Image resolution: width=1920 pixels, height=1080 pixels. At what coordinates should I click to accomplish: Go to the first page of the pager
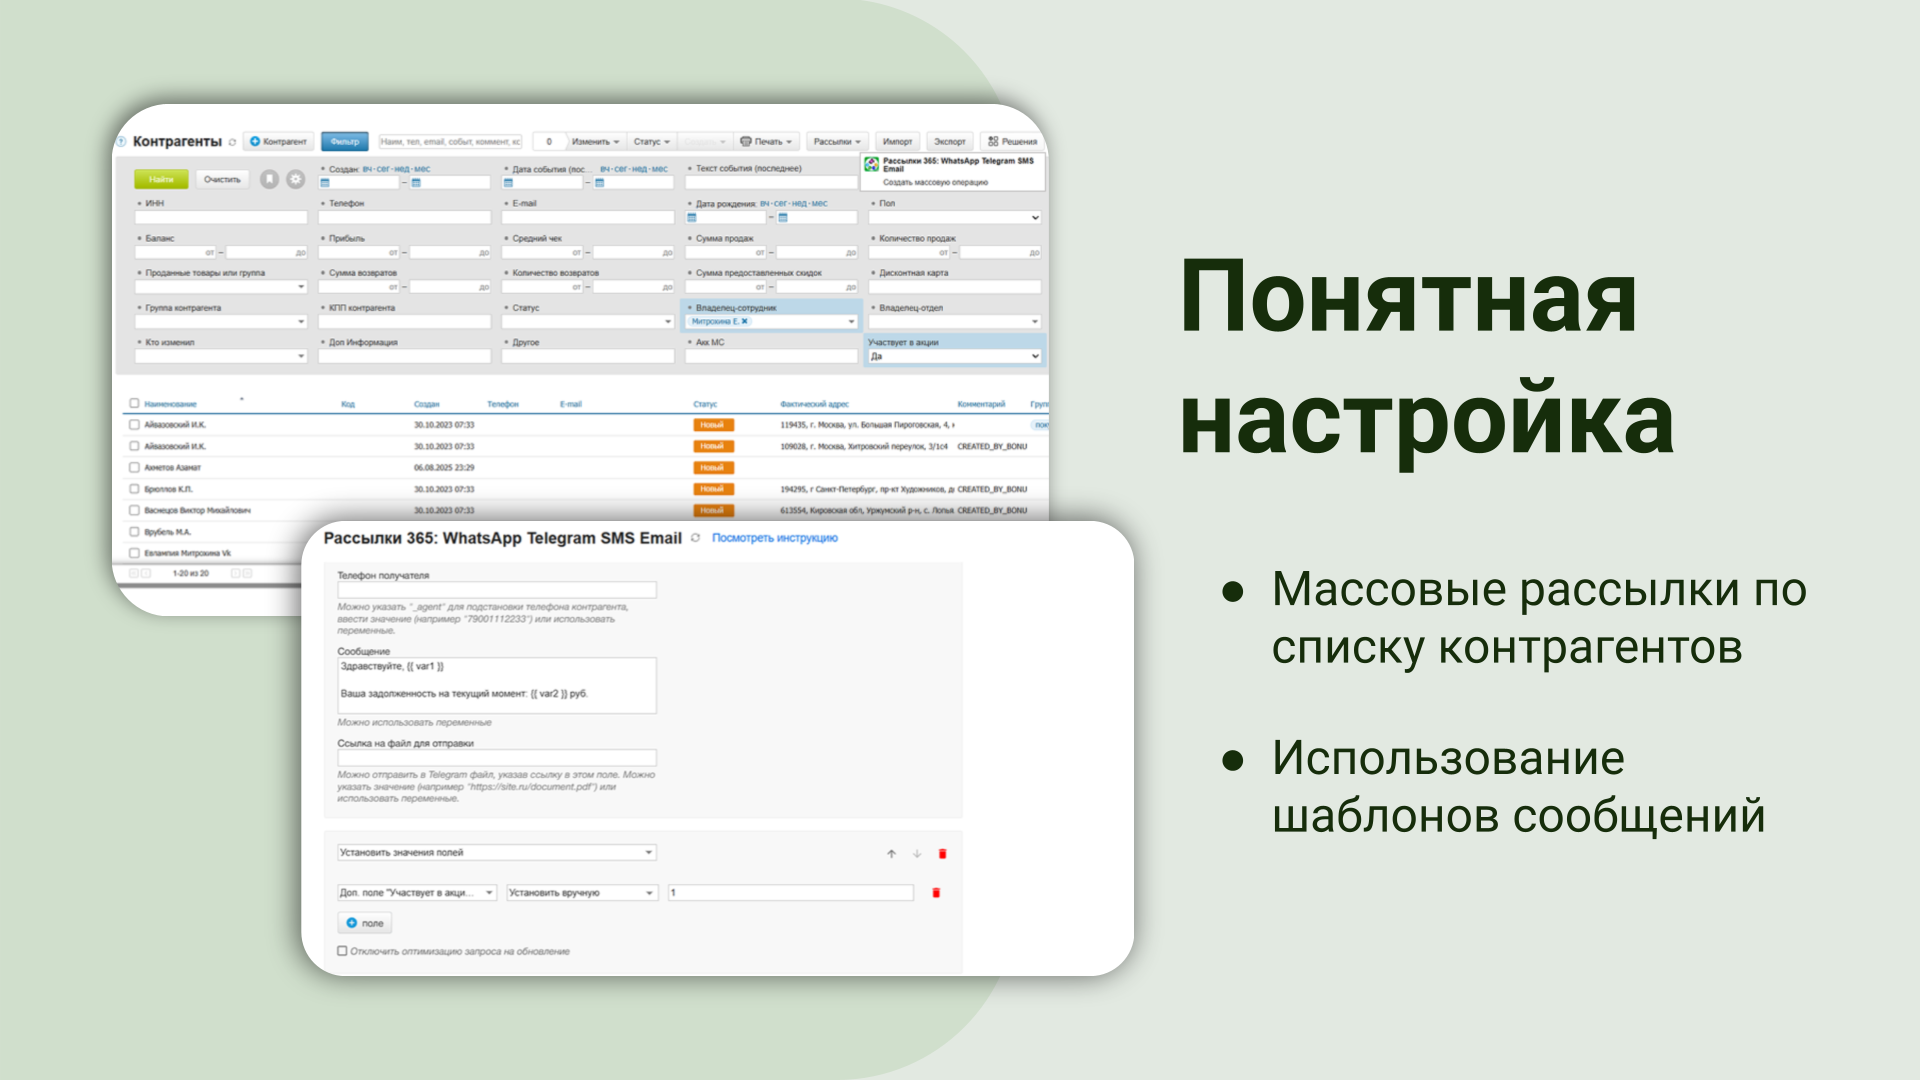coord(134,573)
